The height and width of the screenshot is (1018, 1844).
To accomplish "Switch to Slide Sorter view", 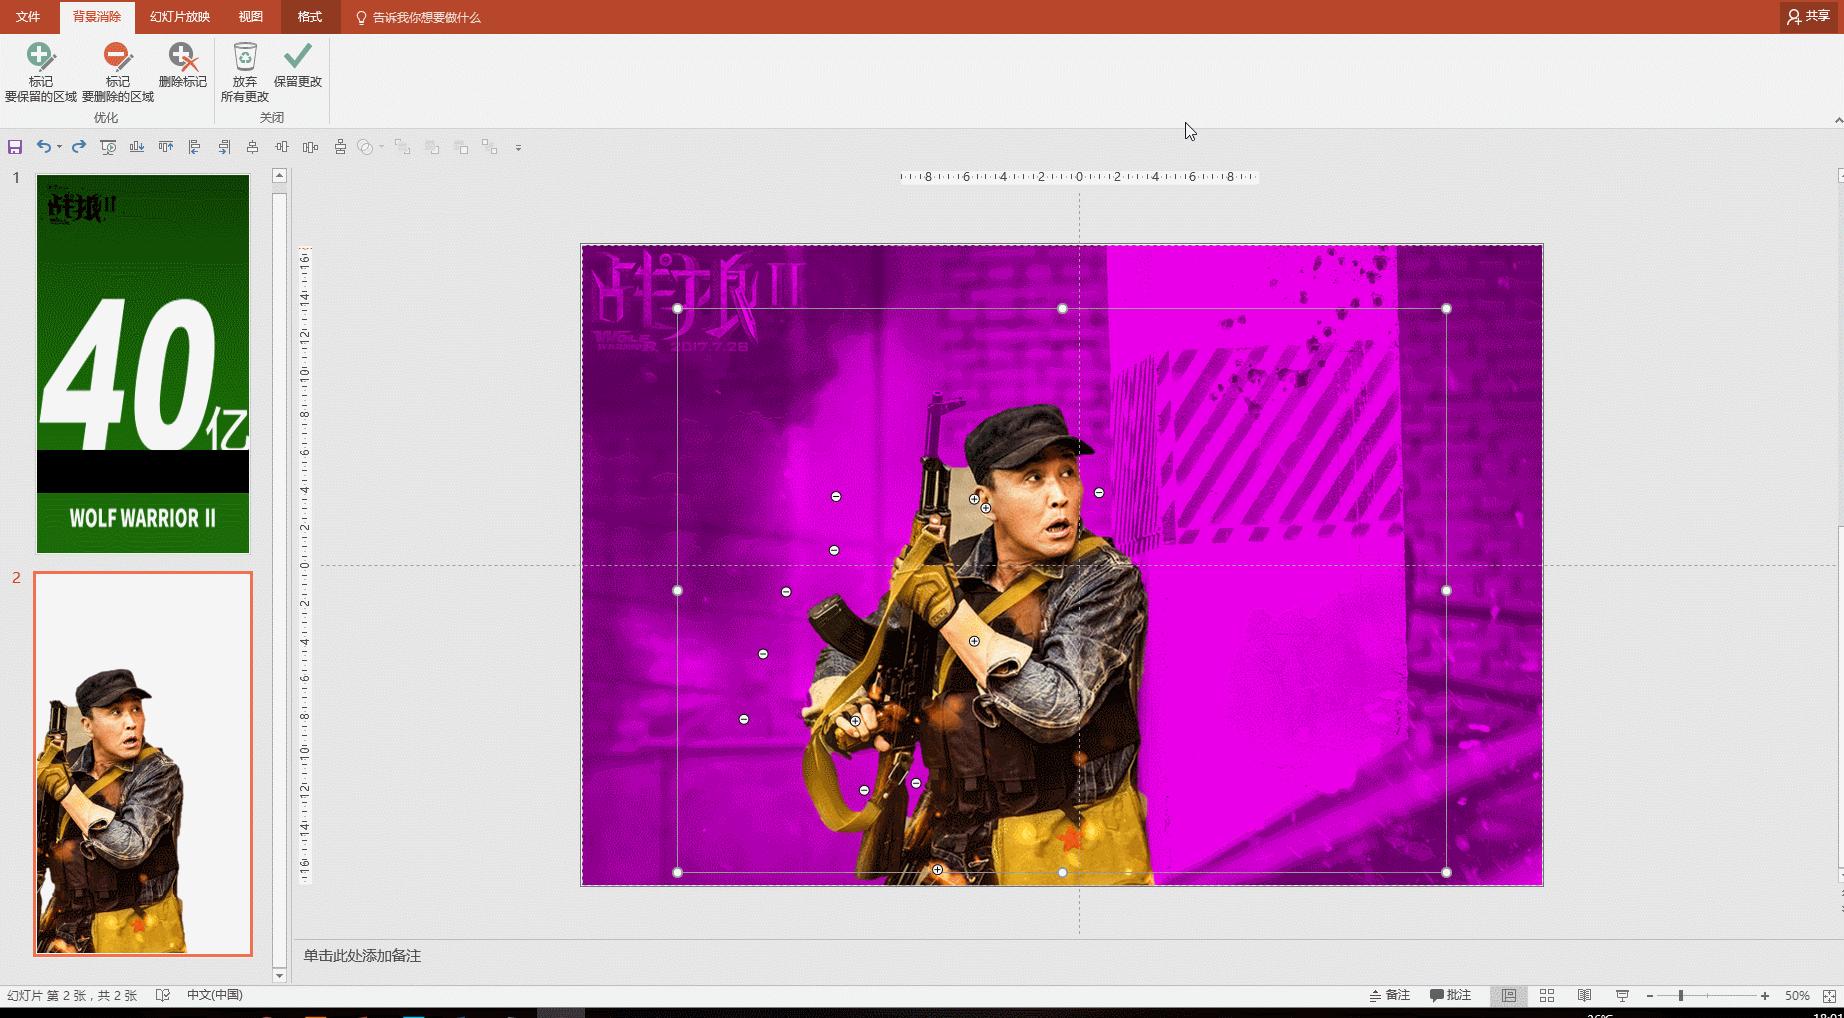I will click(1547, 995).
